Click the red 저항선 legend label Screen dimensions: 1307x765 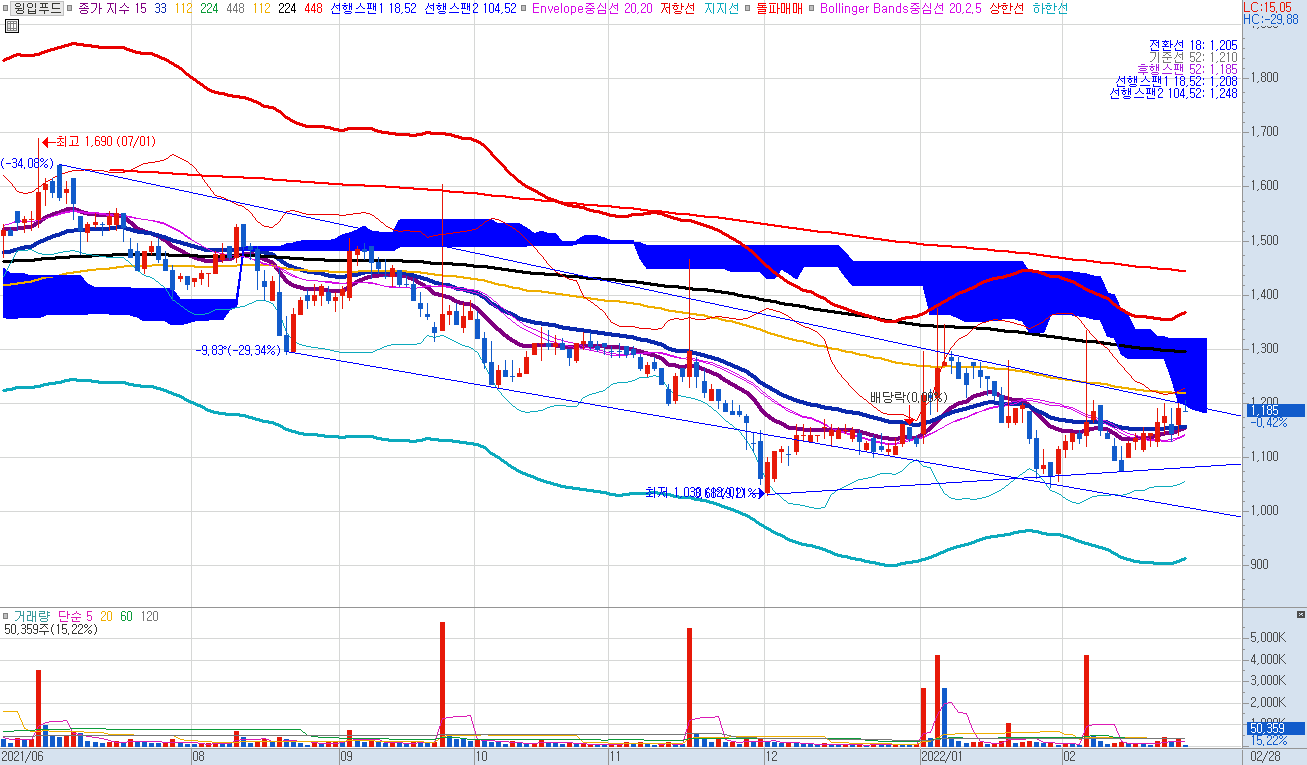pyautogui.click(x=679, y=8)
